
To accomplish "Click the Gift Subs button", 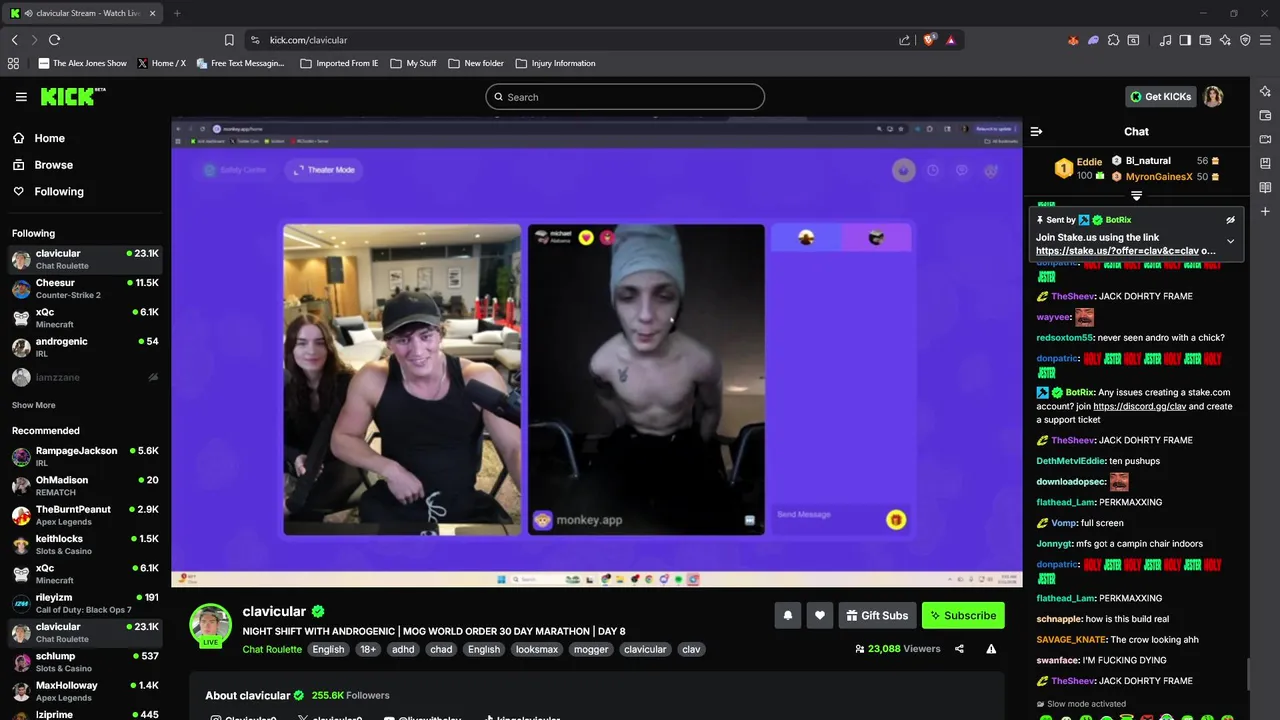I will [x=875, y=615].
